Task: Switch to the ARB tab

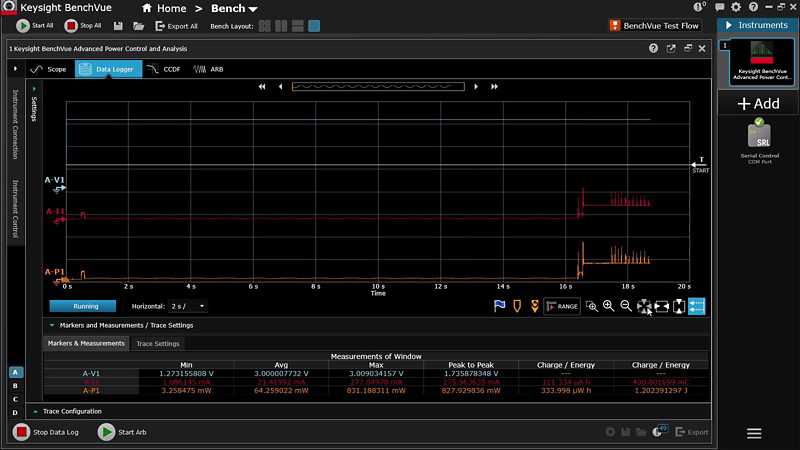Action: pyautogui.click(x=208, y=69)
